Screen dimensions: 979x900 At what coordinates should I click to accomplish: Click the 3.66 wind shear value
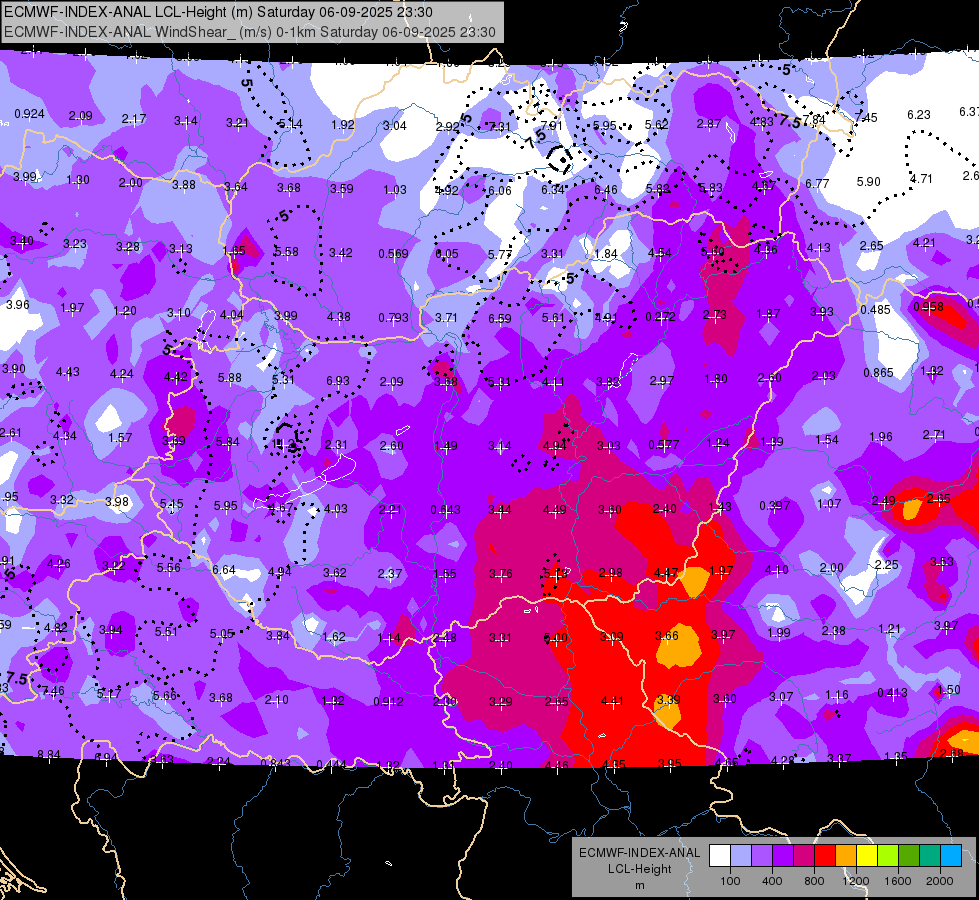coord(667,635)
